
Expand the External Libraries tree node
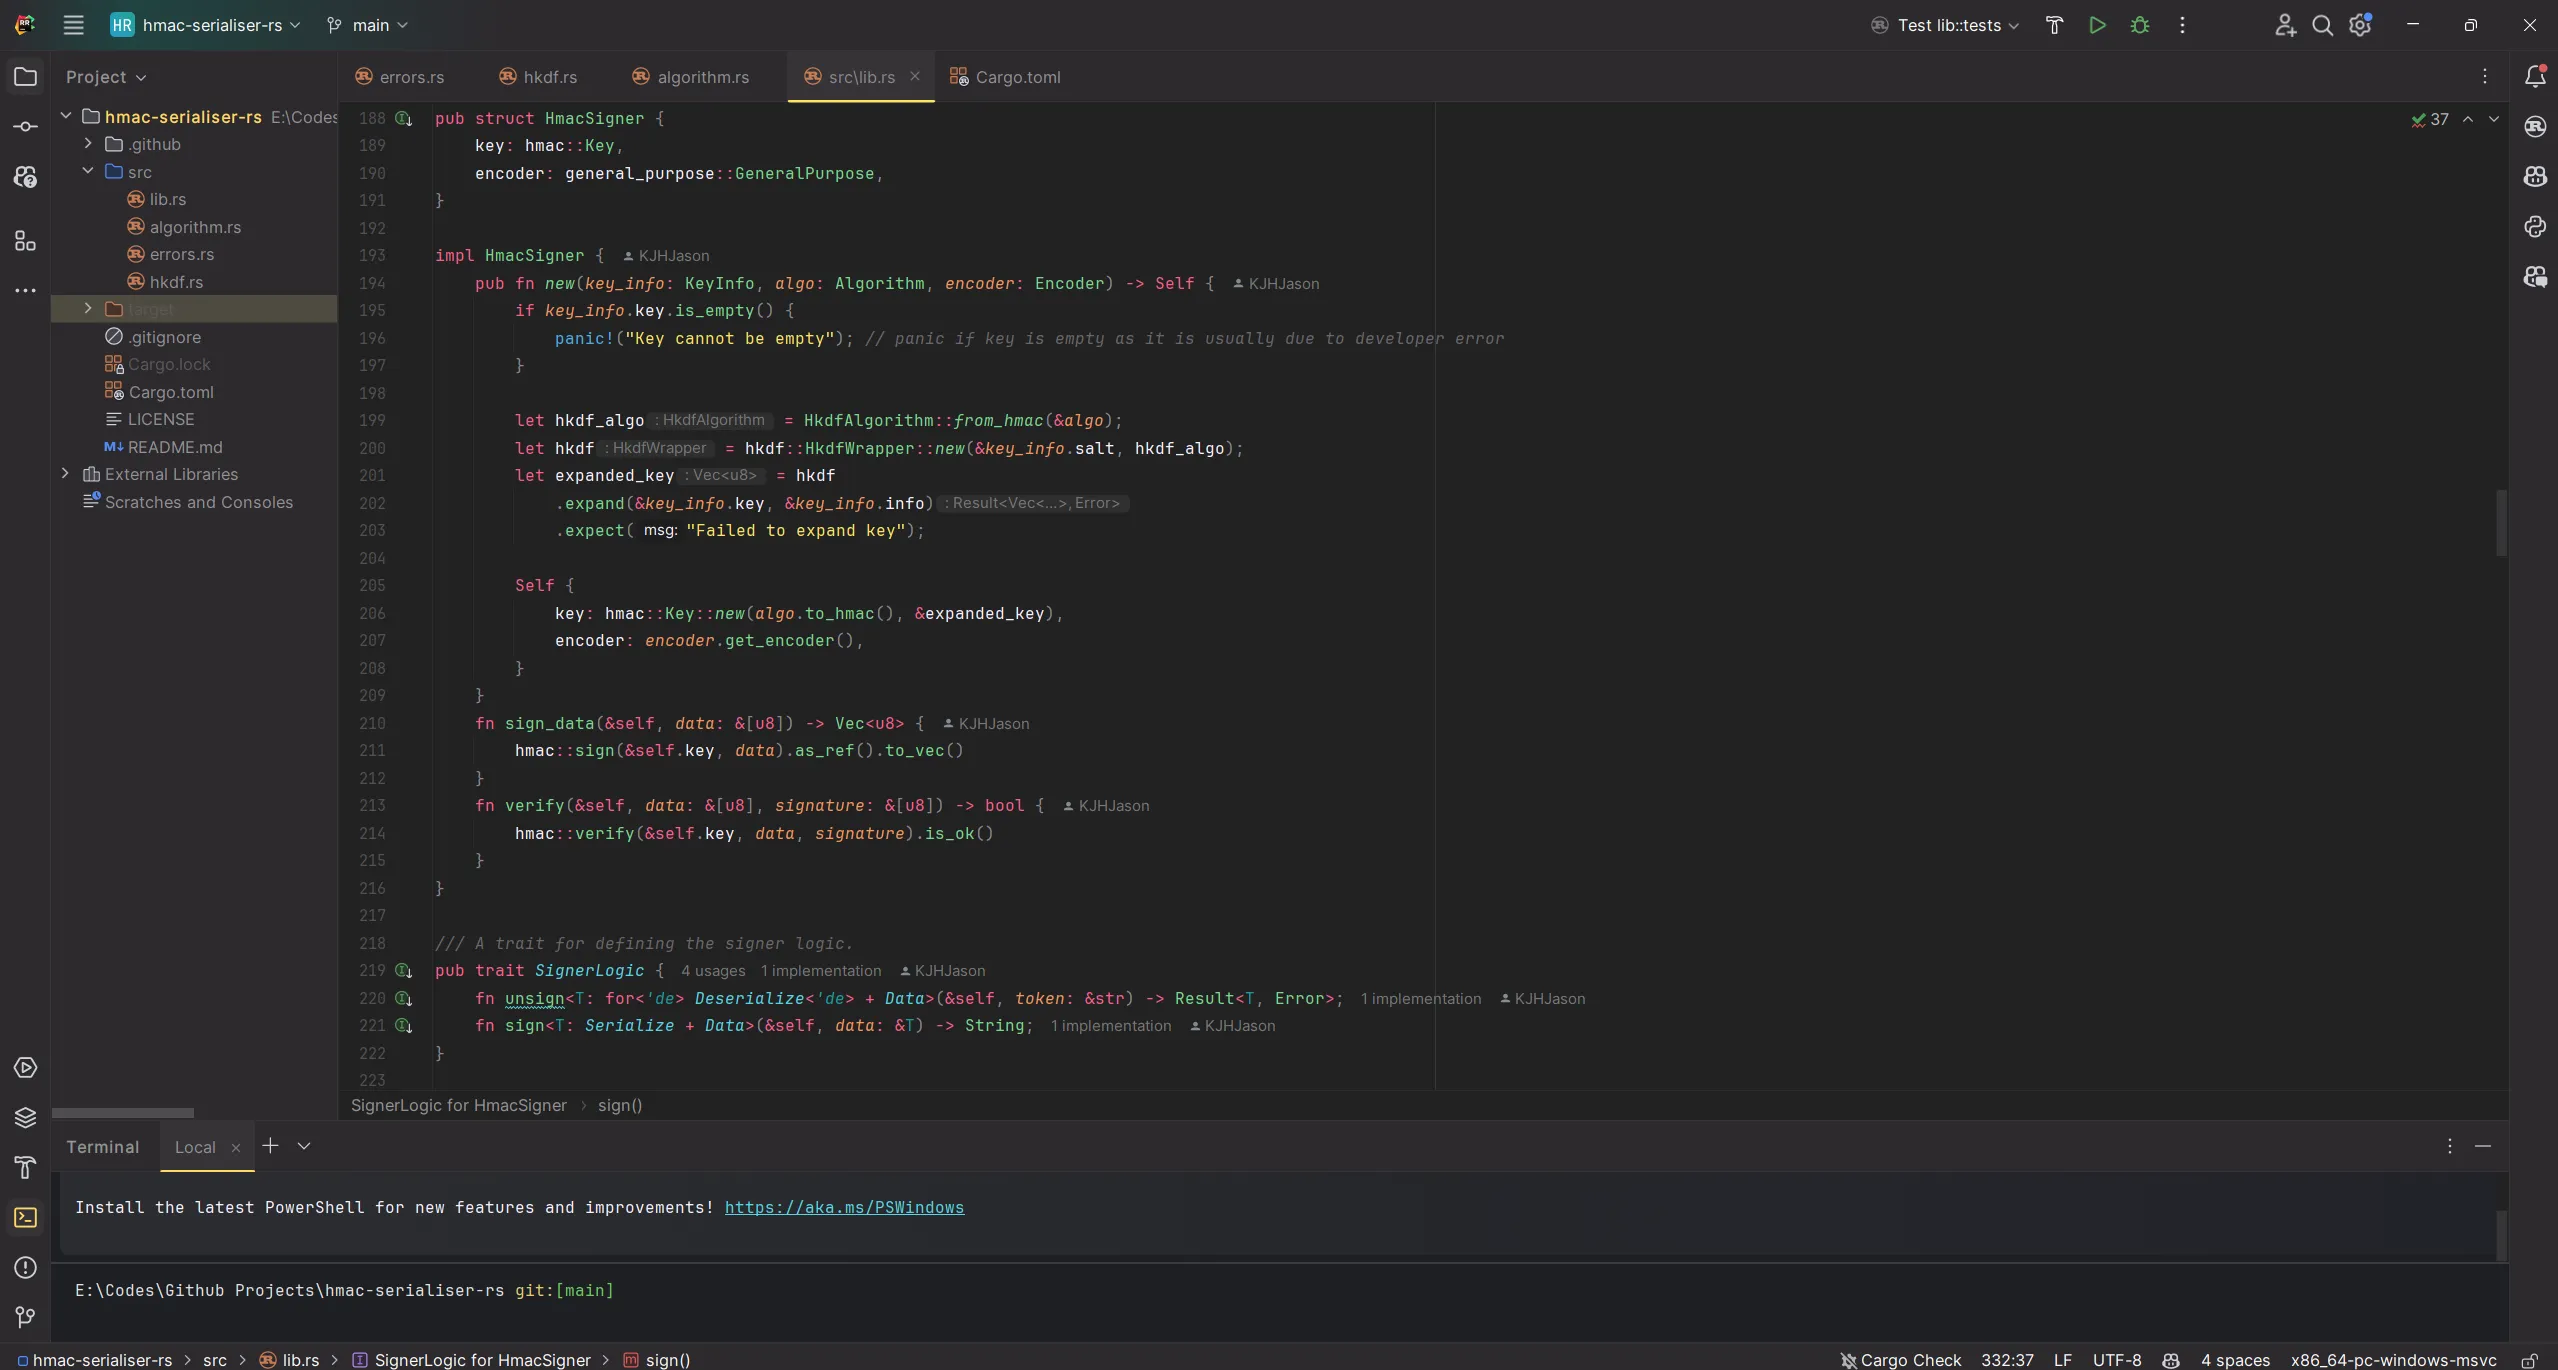[63, 475]
